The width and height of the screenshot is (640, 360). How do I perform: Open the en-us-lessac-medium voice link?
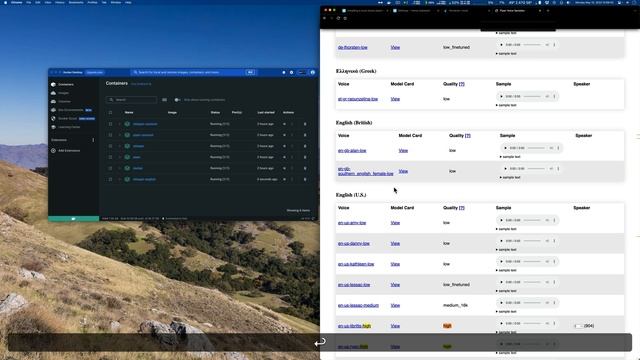pyautogui.click(x=358, y=305)
